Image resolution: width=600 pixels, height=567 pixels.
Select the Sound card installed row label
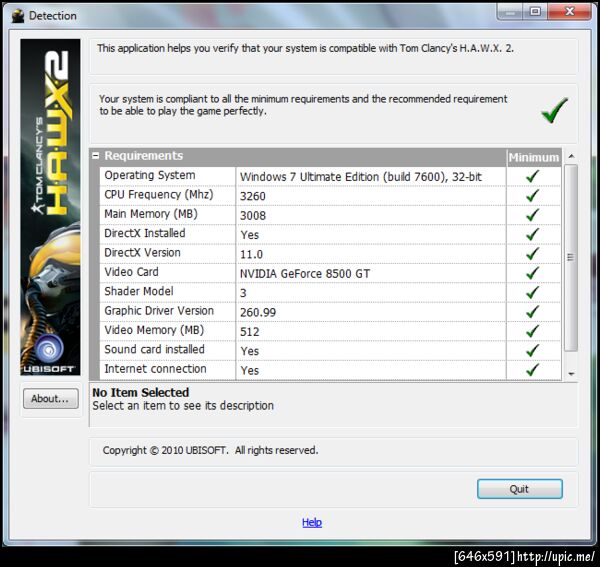(154, 349)
